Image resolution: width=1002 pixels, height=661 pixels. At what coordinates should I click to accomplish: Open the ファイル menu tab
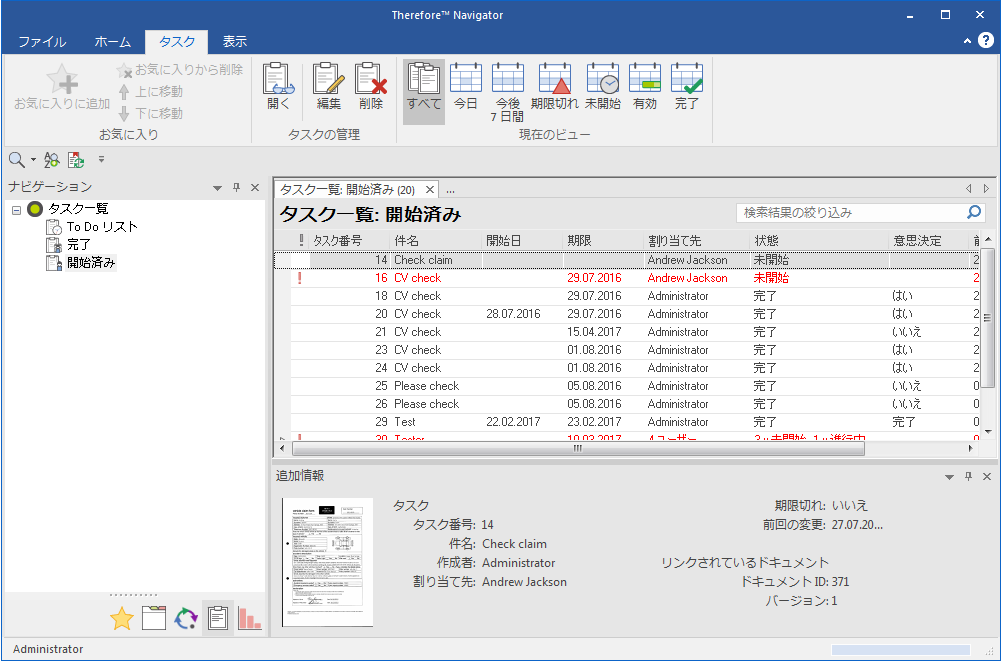pyautogui.click(x=42, y=42)
